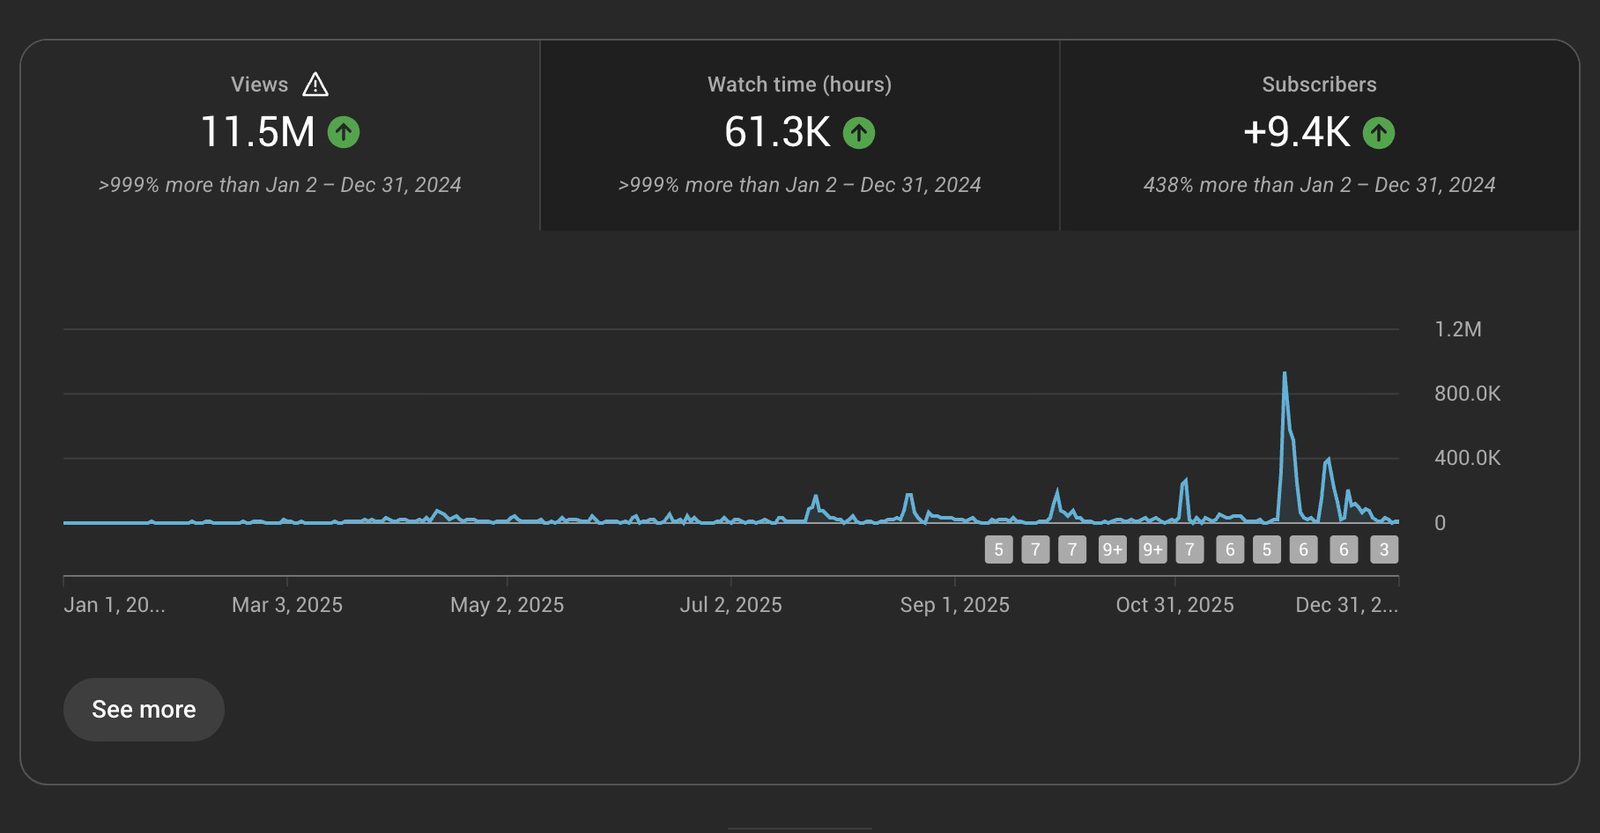This screenshot has width=1600, height=833.
Task: Click the 1.2M axis label
Action: pos(1458,329)
